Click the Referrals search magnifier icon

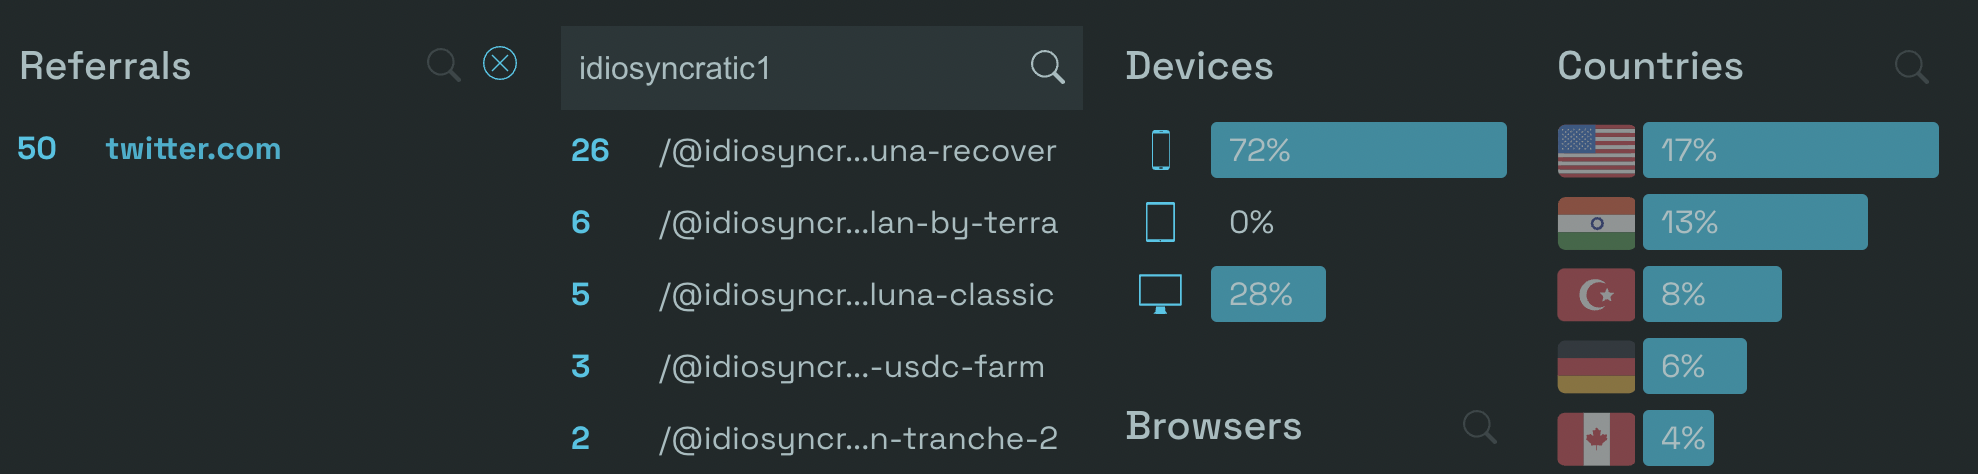(443, 66)
